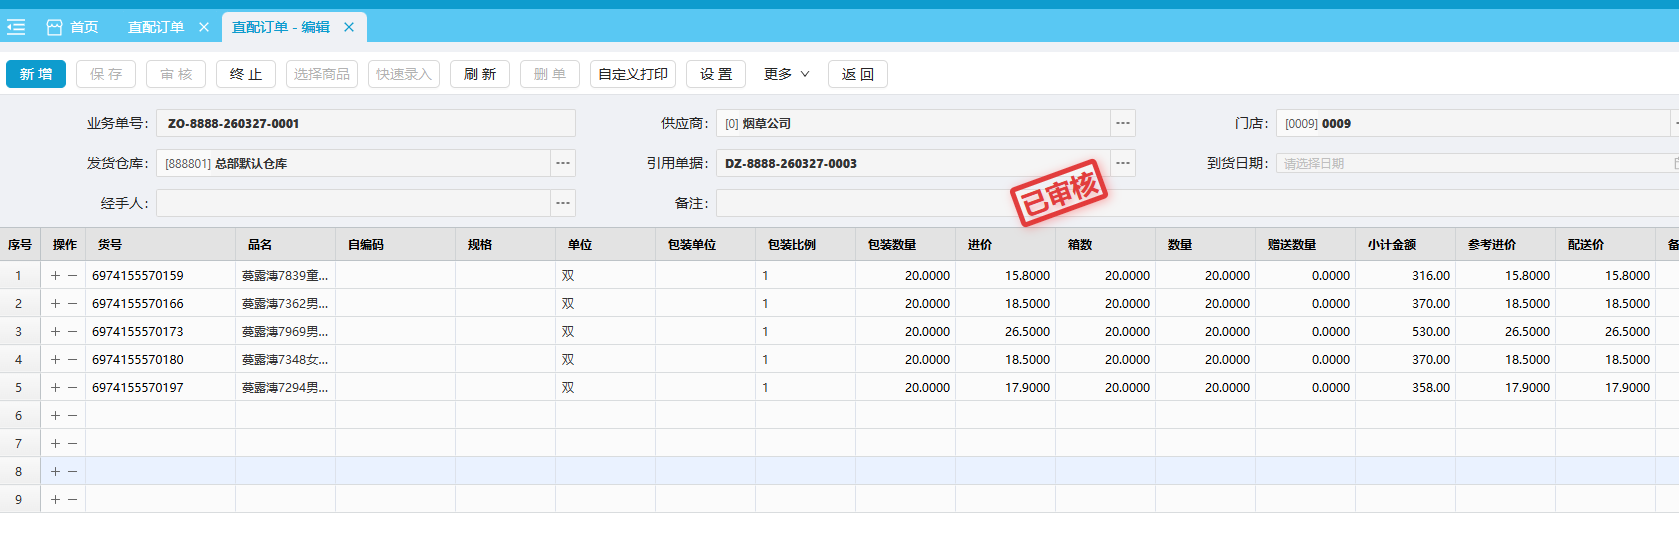This screenshot has height=544, width=1679.
Task: Remove row 3 using the minus icon
Action: [72, 331]
